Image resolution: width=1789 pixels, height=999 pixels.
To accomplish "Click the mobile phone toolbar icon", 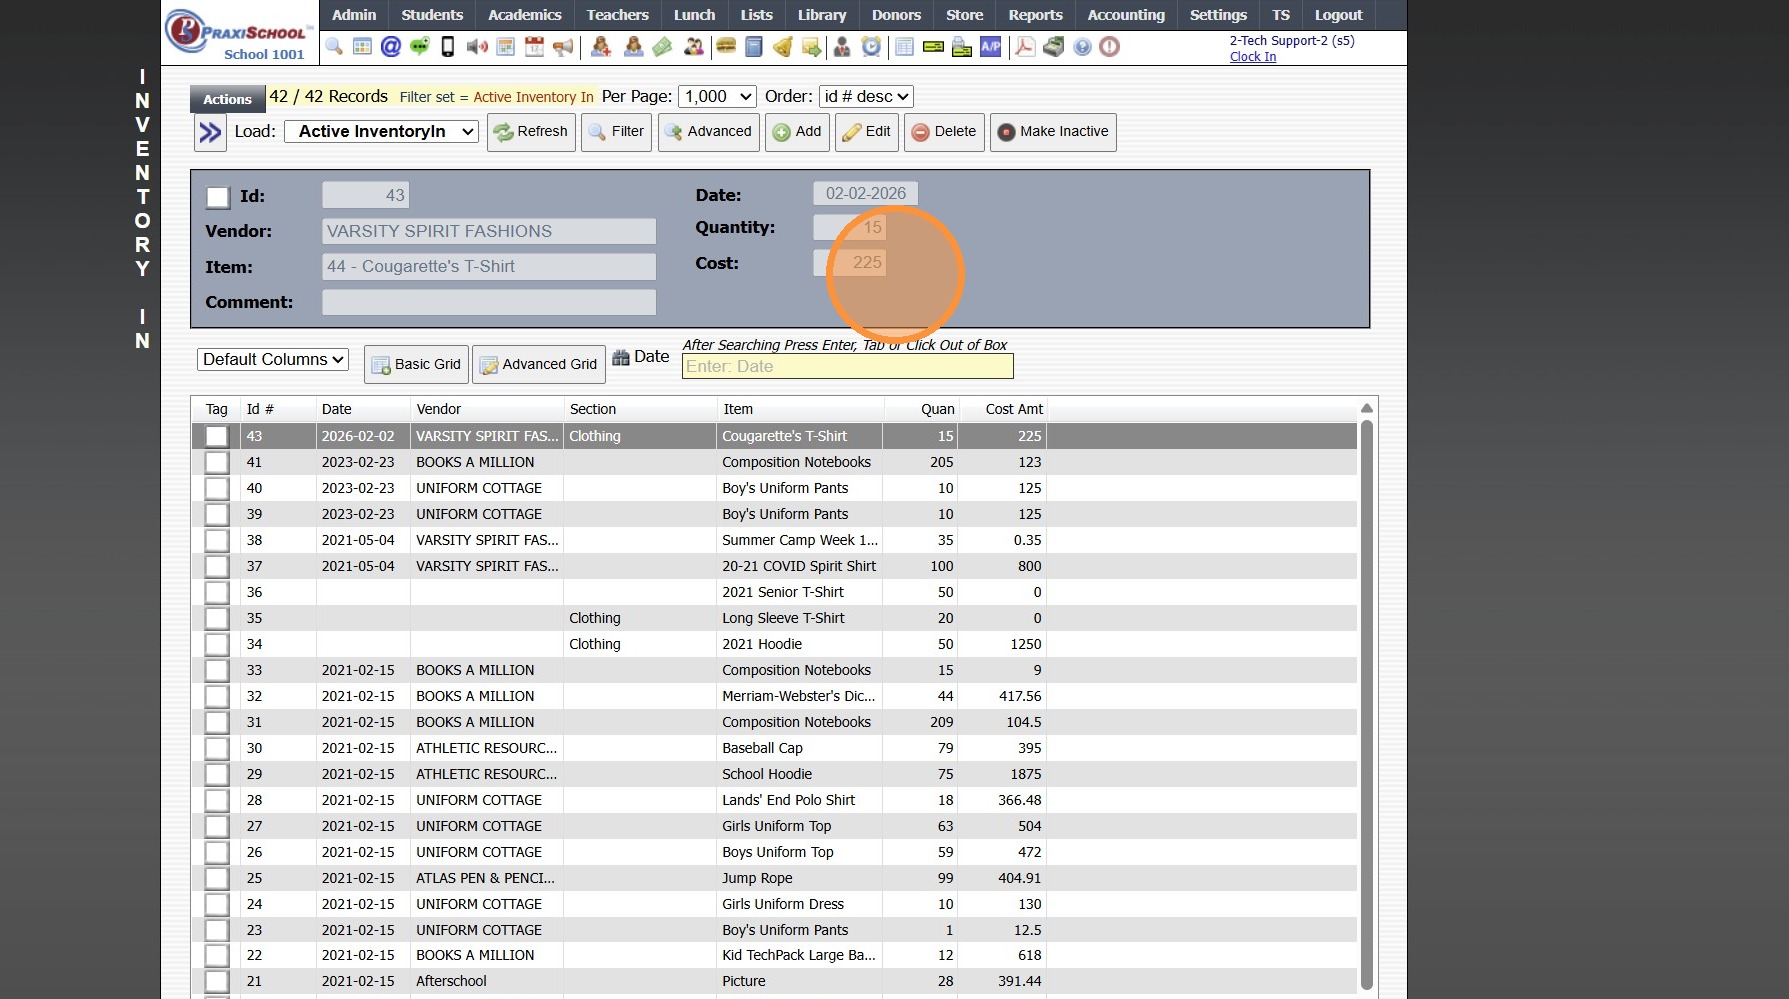I will coord(448,47).
